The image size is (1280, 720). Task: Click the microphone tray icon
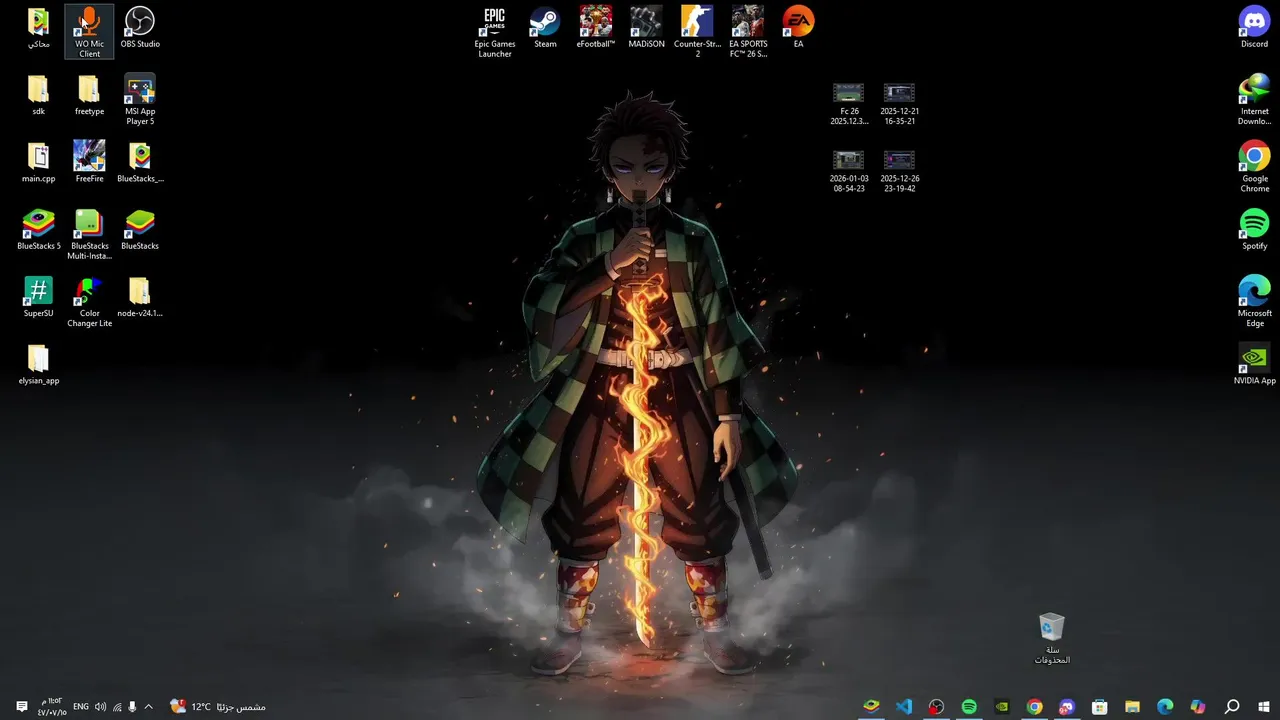[x=132, y=707]
